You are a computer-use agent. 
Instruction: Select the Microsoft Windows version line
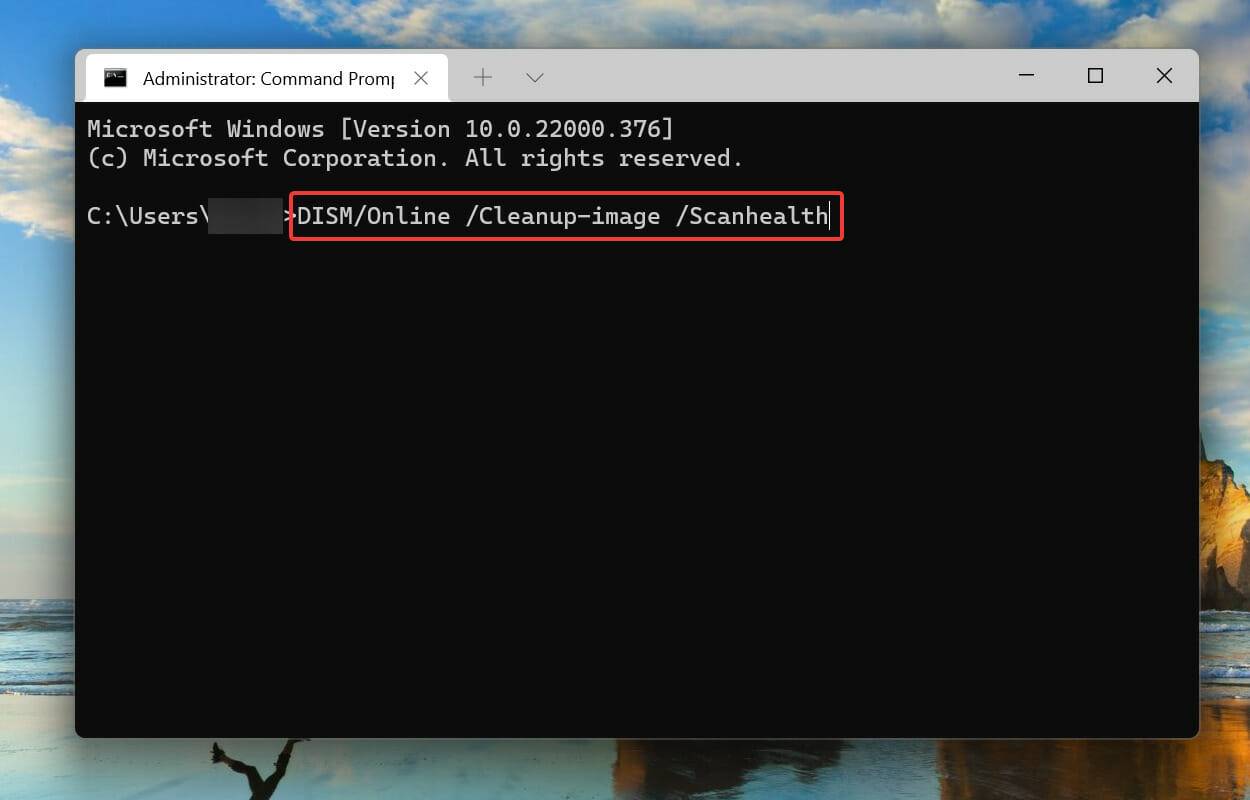pos(380,128)
